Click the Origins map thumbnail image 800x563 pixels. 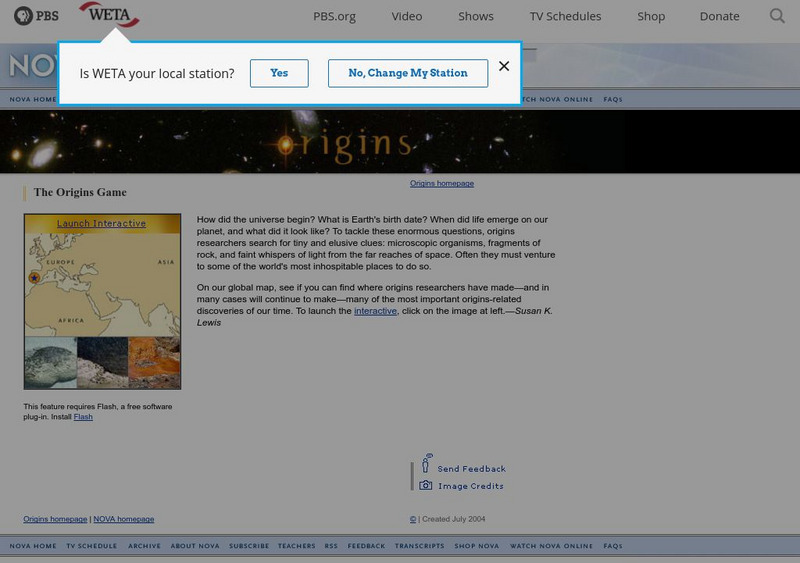pos(103,302)
